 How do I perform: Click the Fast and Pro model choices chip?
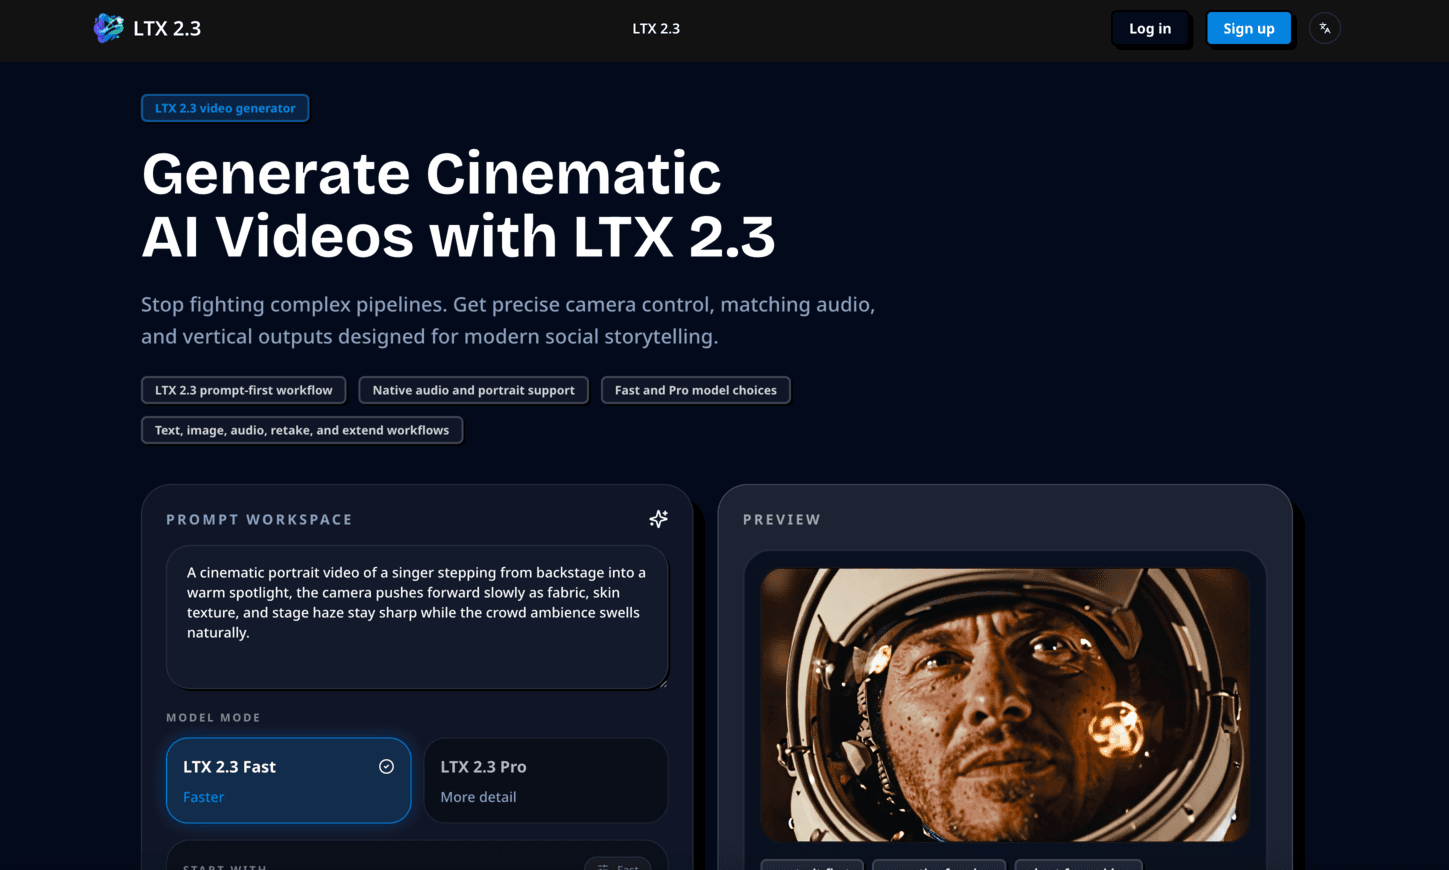(695, 390)
